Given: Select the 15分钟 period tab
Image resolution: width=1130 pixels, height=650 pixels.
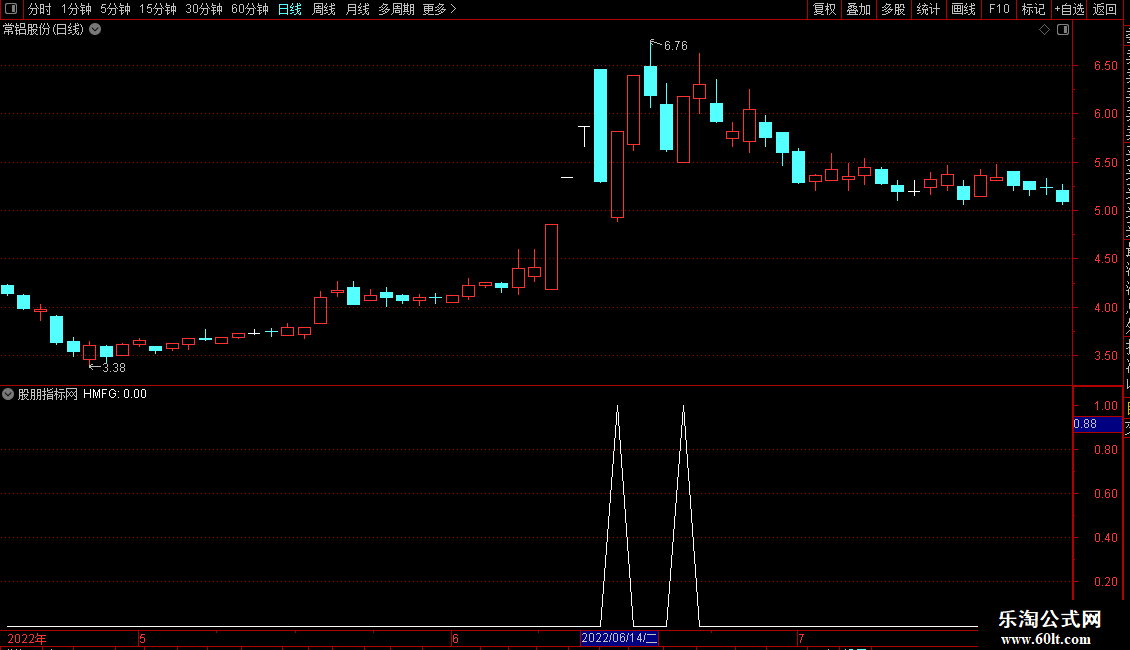Looking at the screenshot, I should point(158,9).
